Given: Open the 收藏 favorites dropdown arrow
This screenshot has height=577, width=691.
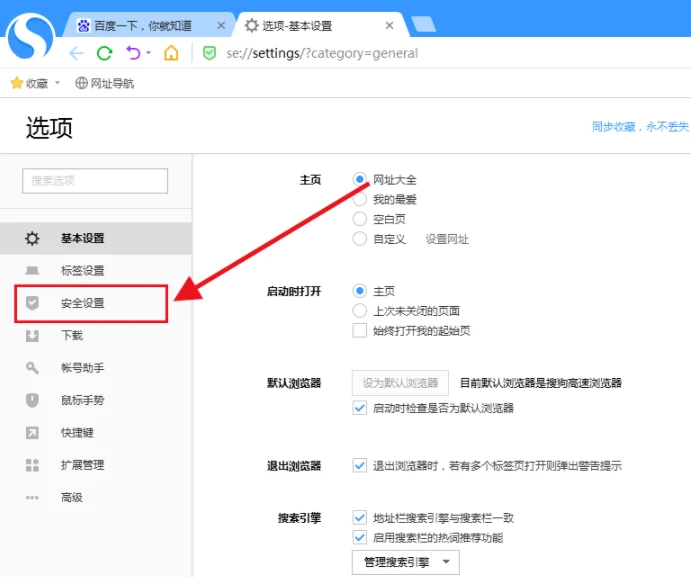Looking at the screenshot, I should (x=57, y=84).
